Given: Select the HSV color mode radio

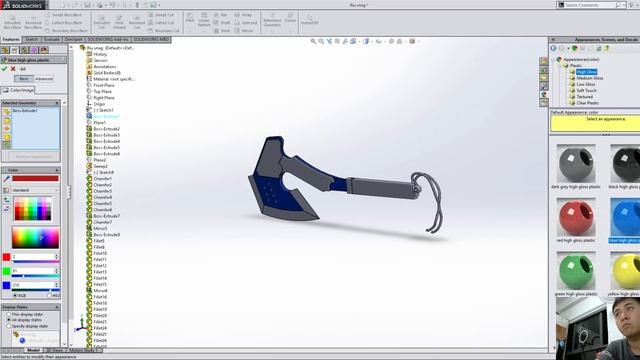Looking at the screenshot, I should (x=49, y=295).
